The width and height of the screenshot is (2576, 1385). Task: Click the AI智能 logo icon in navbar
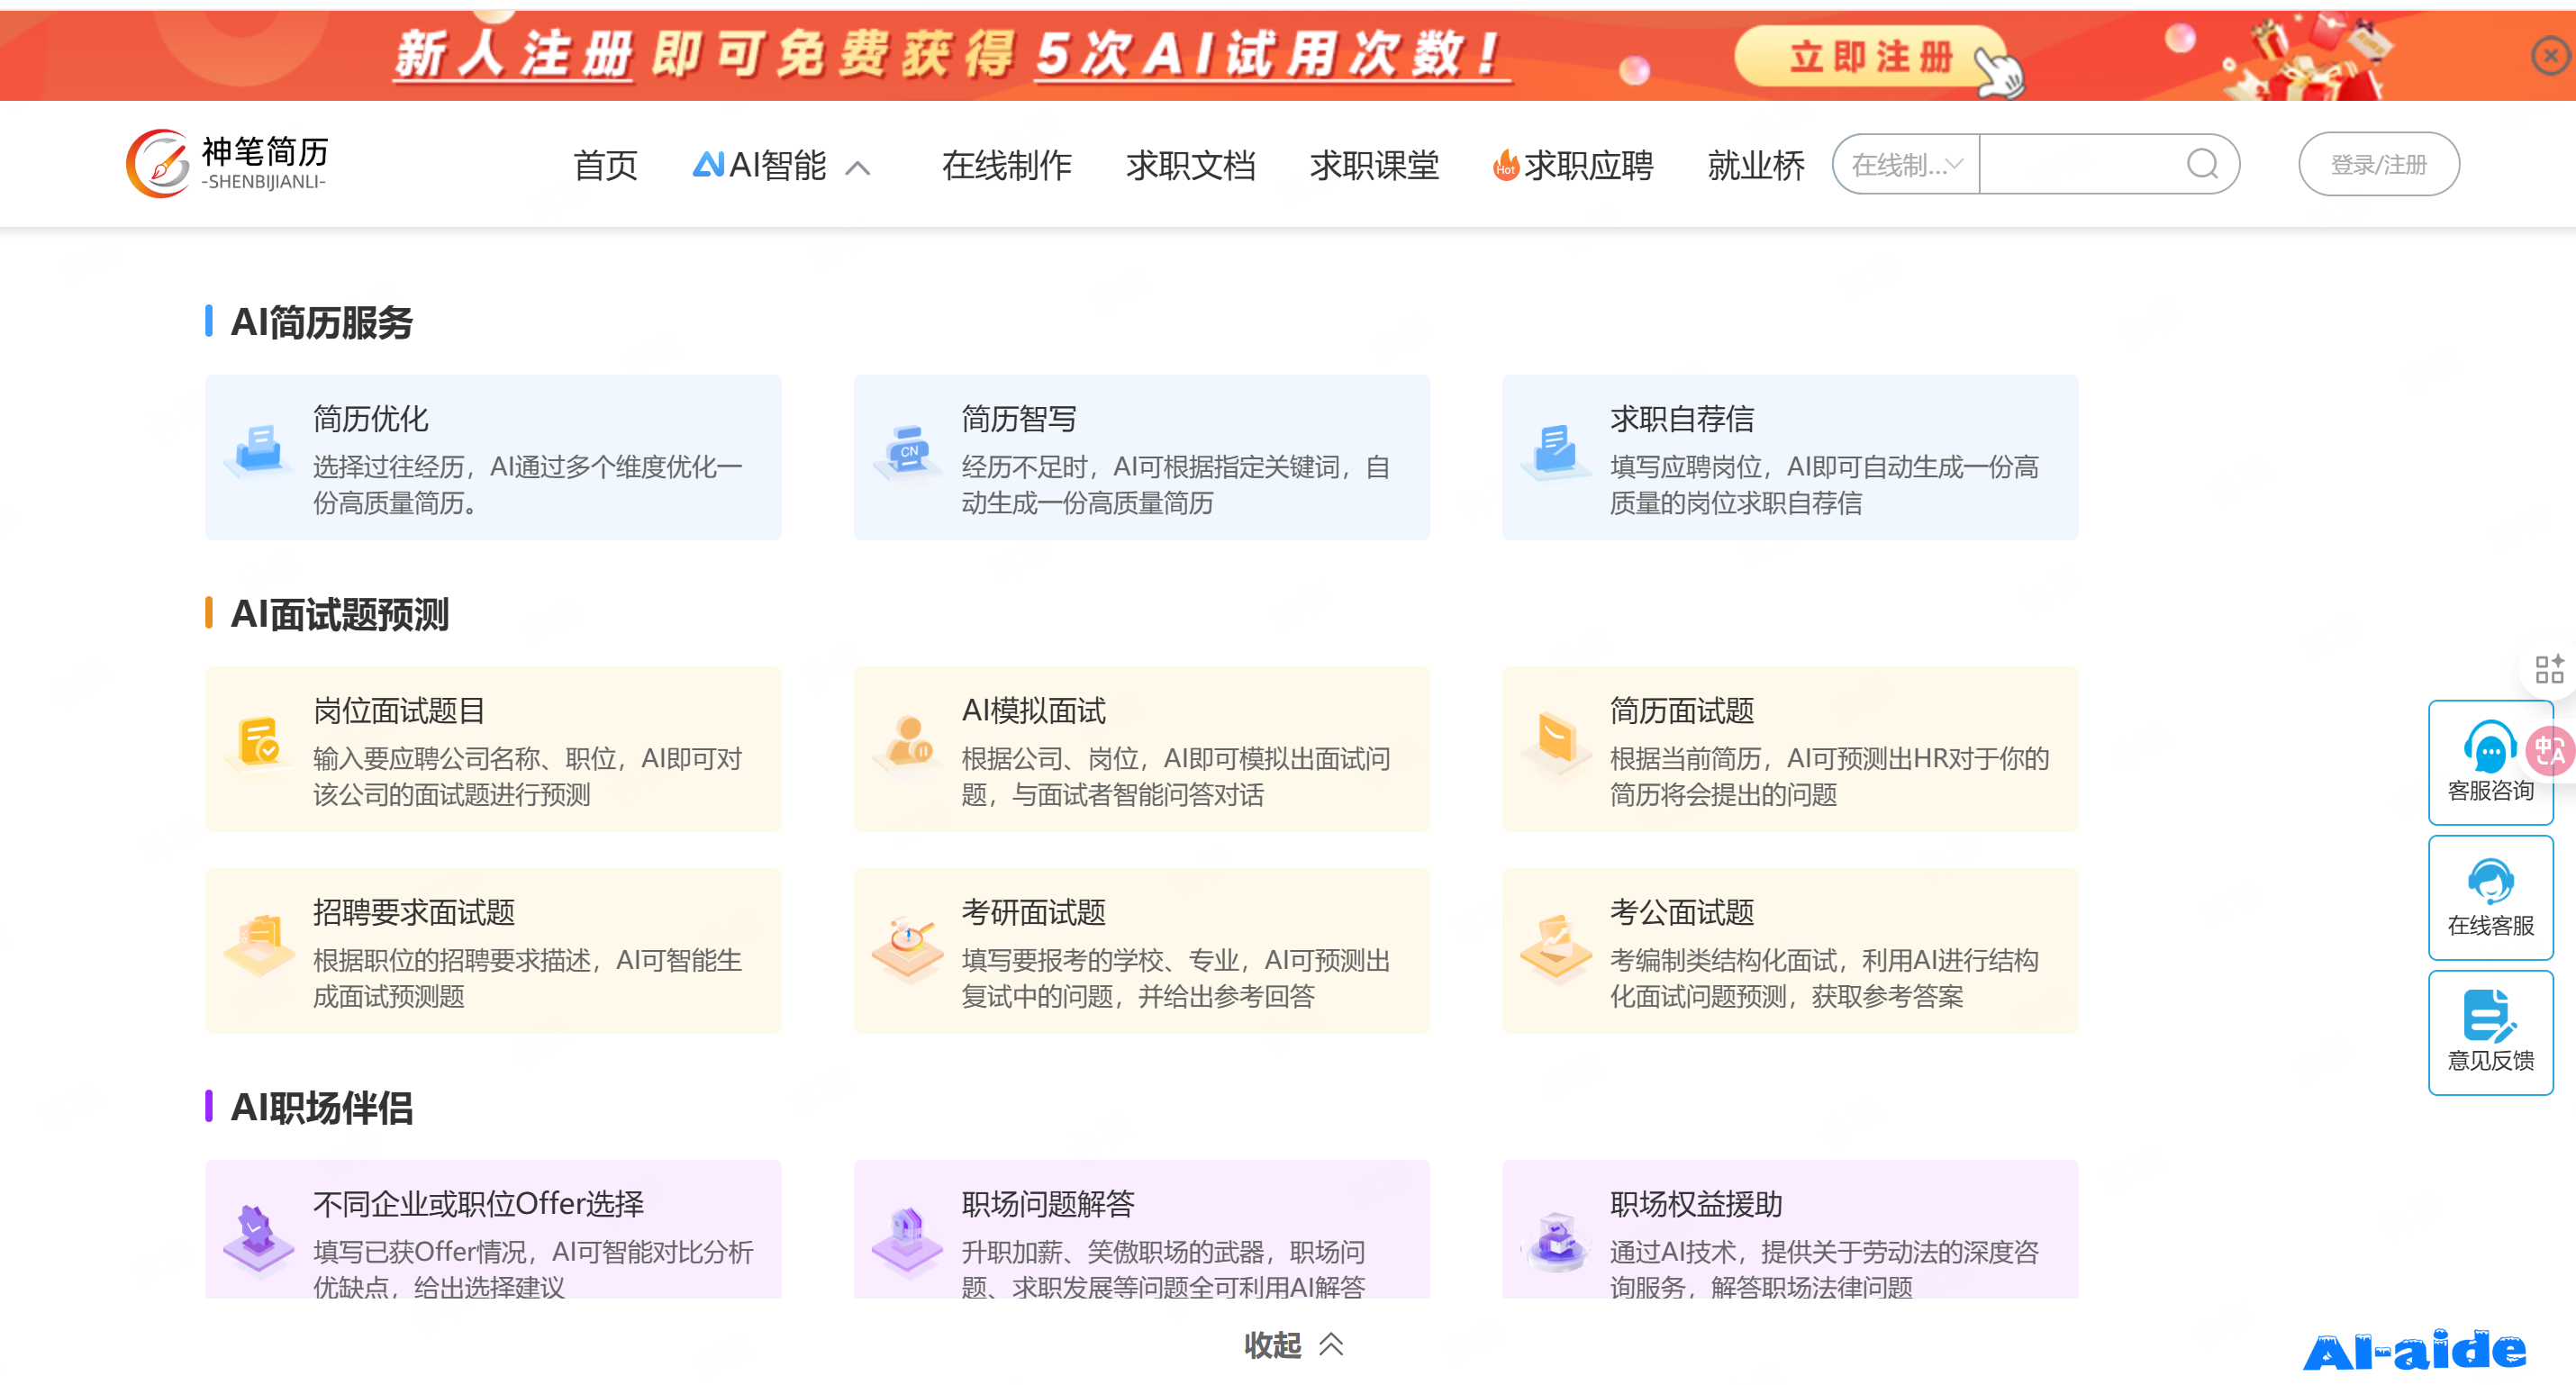711,165
